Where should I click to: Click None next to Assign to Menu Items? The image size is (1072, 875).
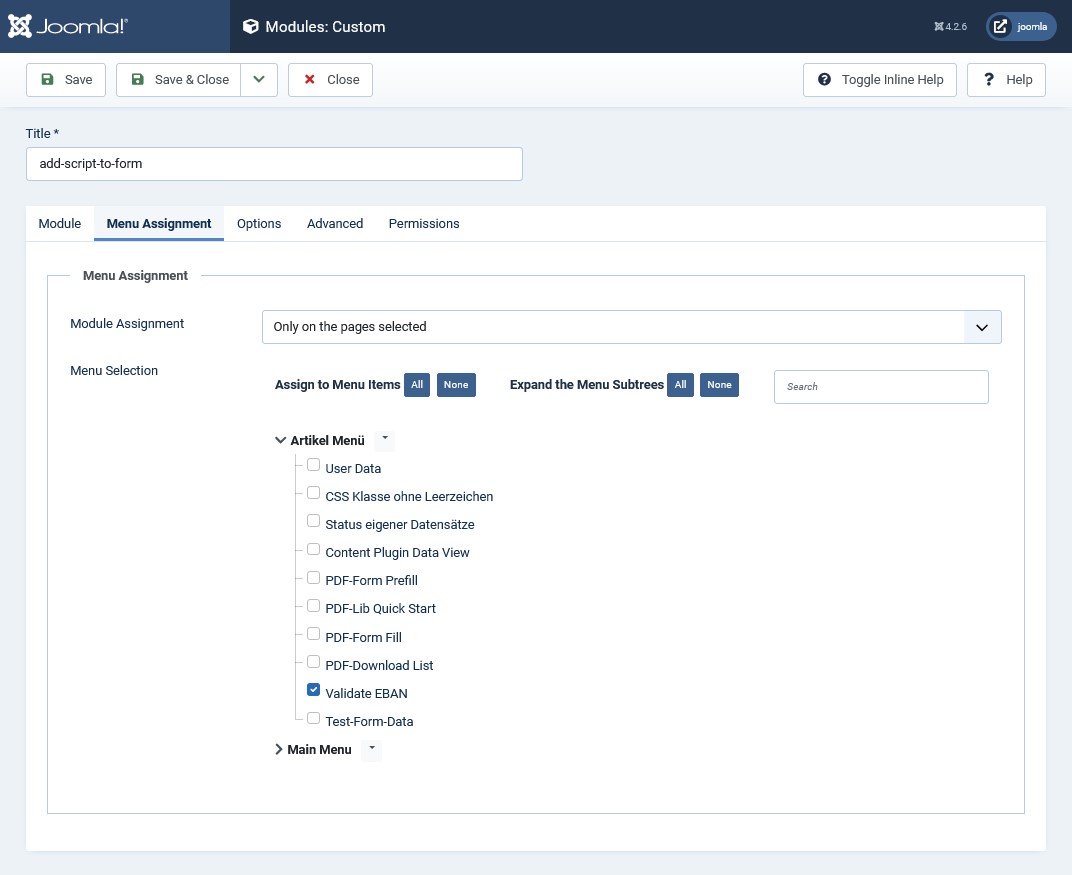pos(456,385)
